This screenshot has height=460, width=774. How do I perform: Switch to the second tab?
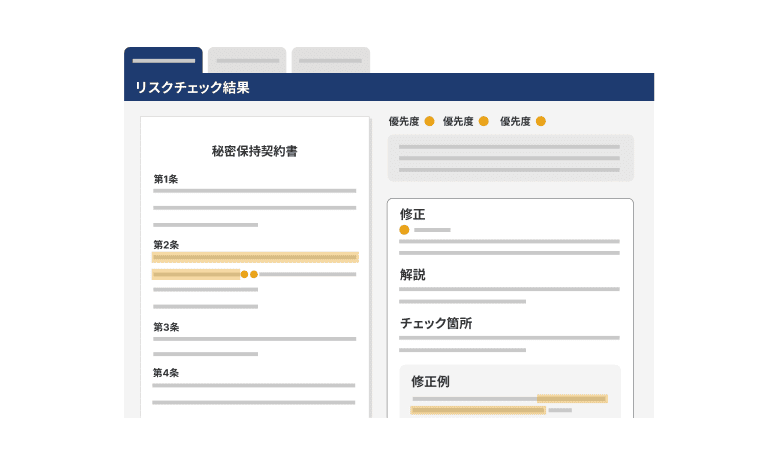pos(247,60)
